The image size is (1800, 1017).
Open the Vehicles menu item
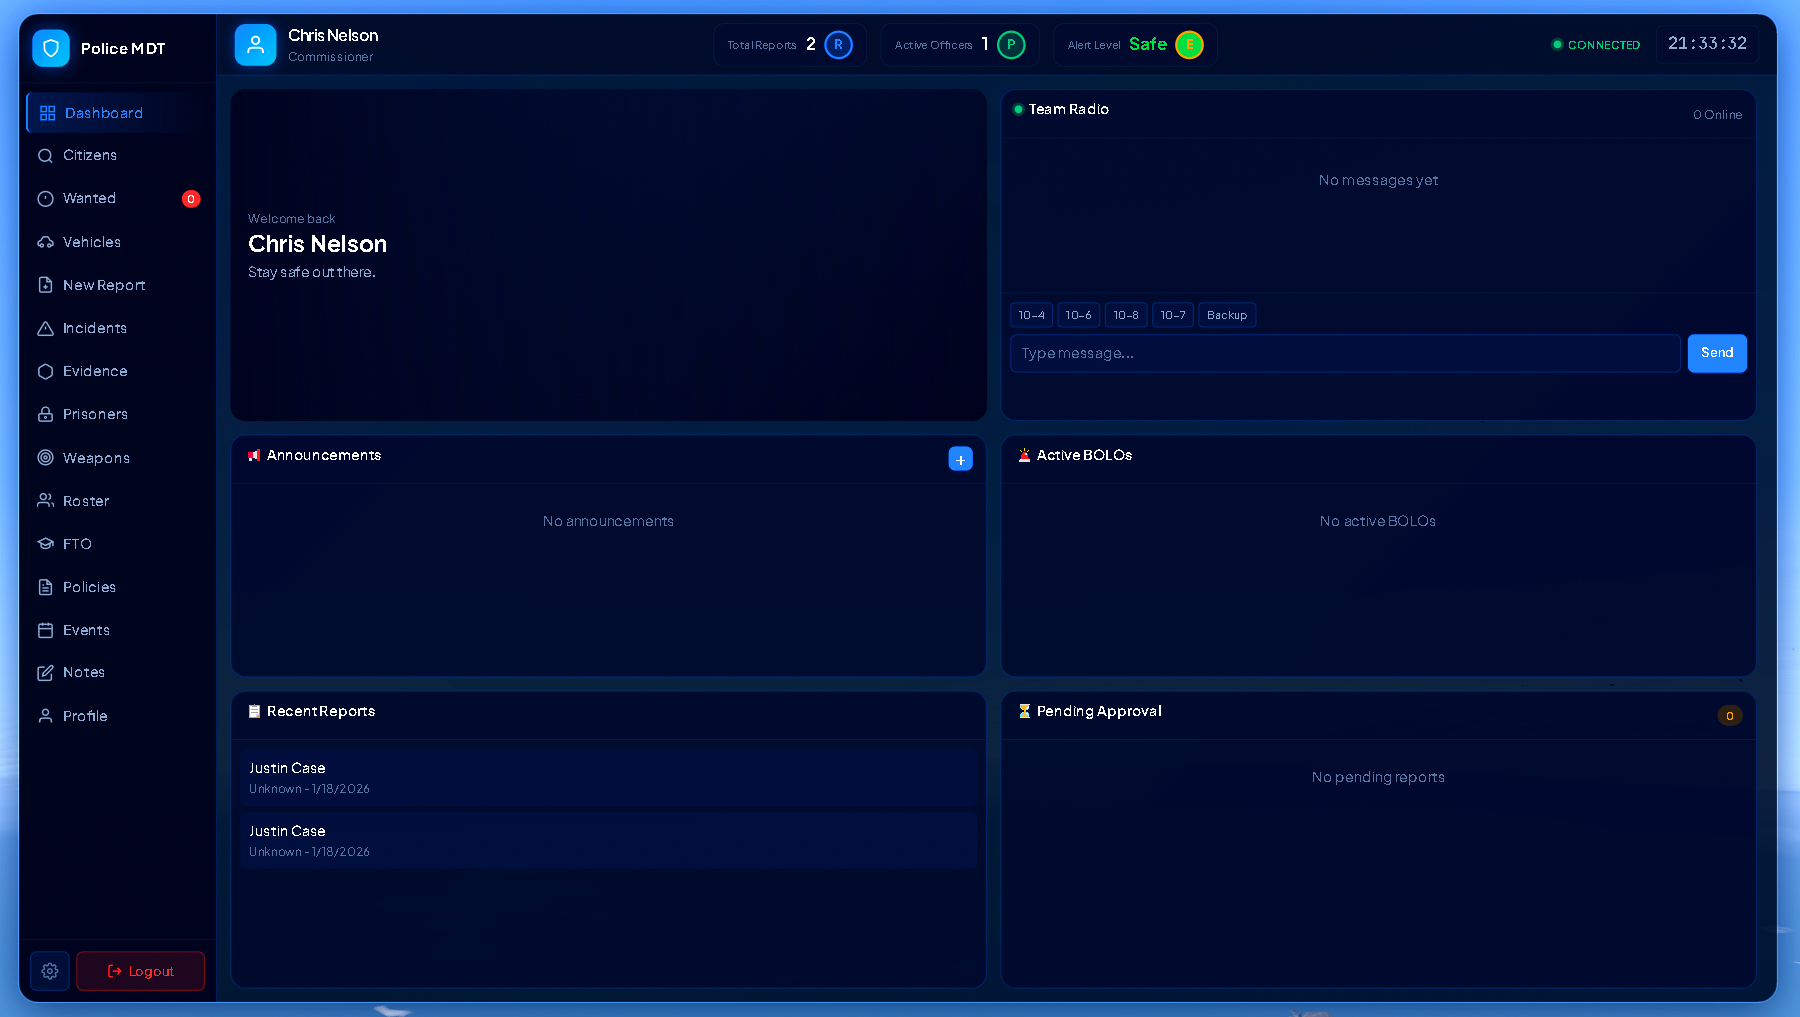click(92, 242)
